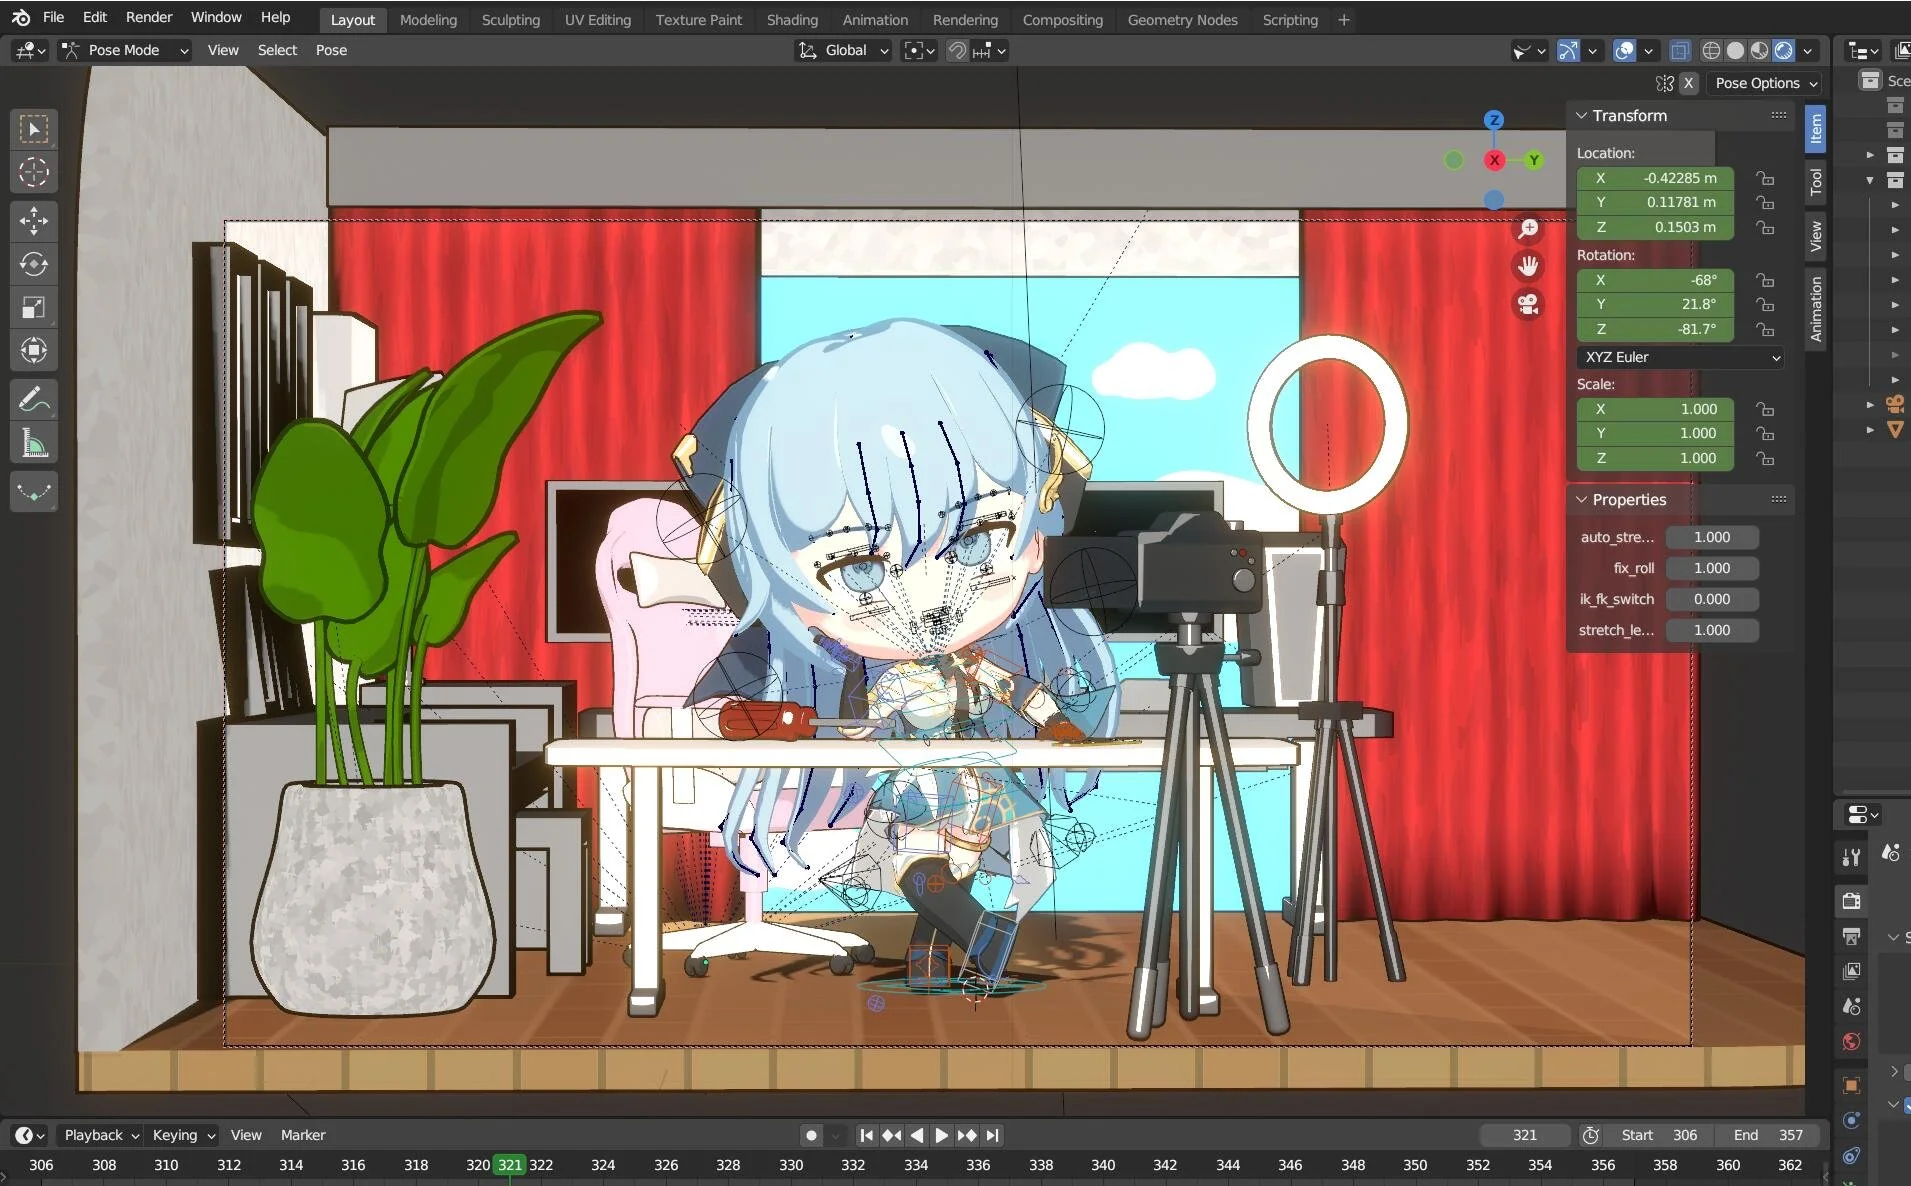Toggle lock for Location X

point(1765,178)
